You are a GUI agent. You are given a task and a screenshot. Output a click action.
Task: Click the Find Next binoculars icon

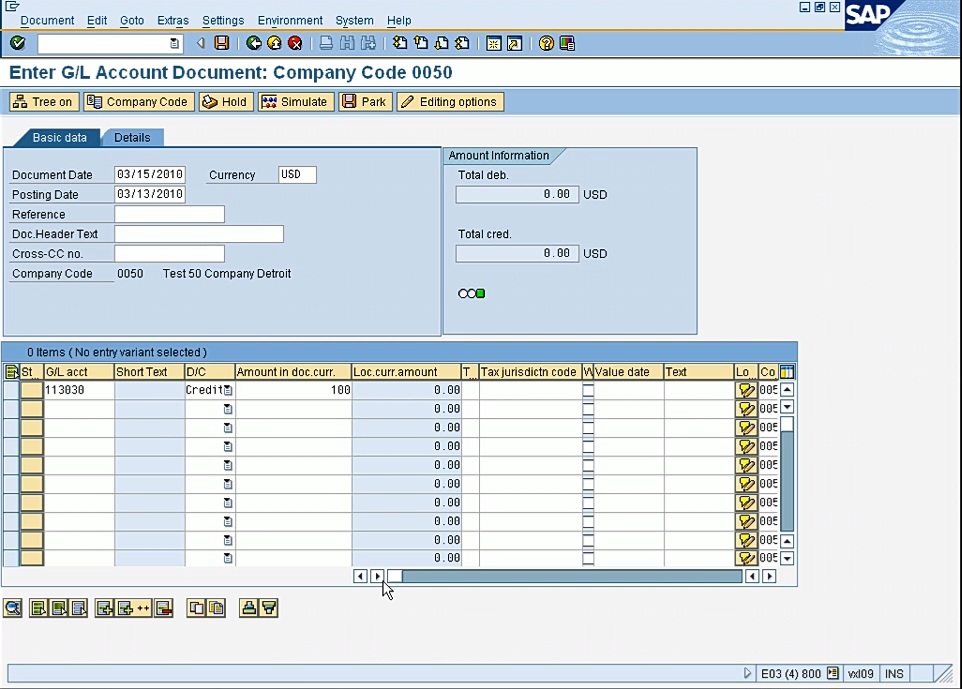point(368,43)
